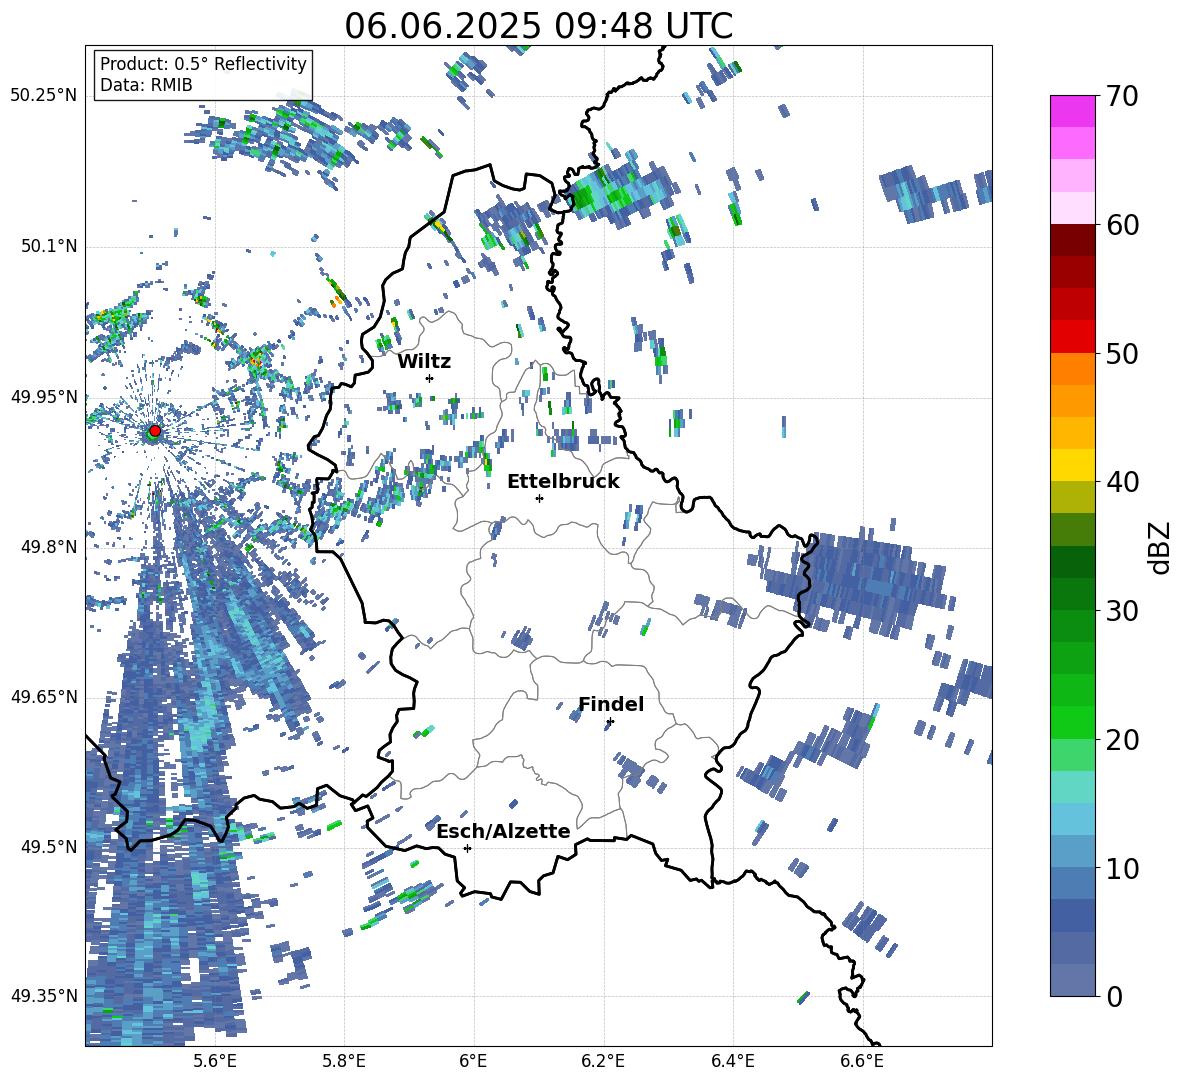Click the orange colorbar segment below 50
Image resolution: width=1184 pixels, height=1081 pixels.
[x=1072, y=369]
